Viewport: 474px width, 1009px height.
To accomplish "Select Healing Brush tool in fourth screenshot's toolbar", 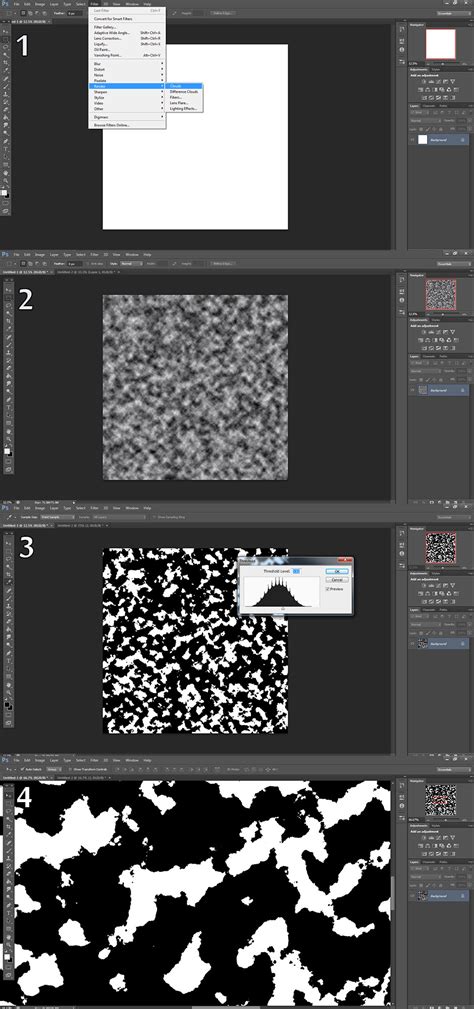I will pos(8,842).
